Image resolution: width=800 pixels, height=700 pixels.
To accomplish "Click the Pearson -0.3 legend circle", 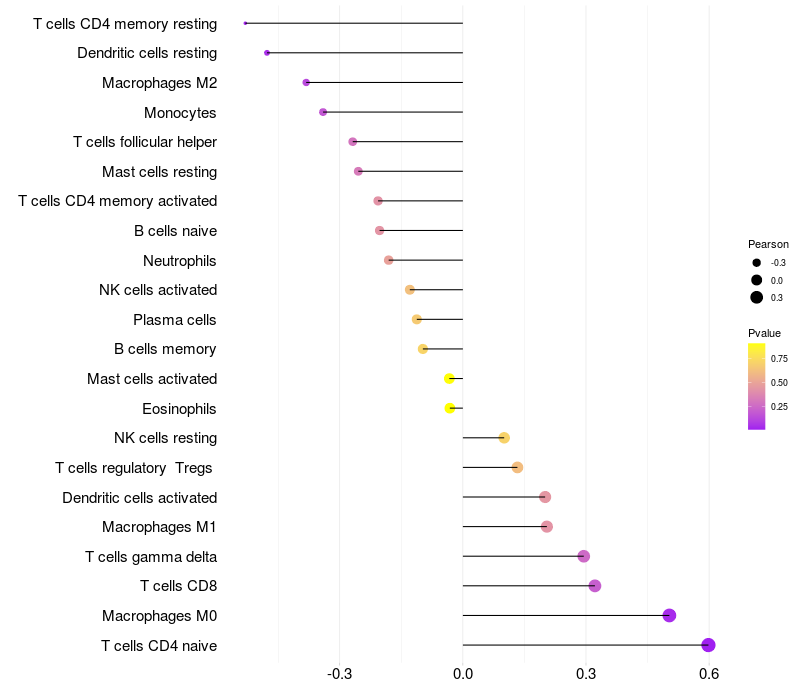I will [757, 263].
